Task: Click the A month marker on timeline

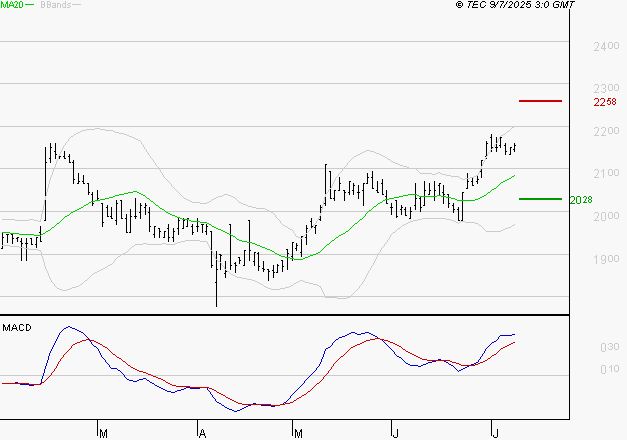Action: 202,432
